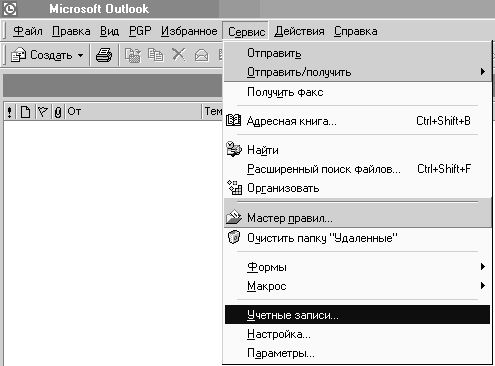Close the open Сервис menu
Image resolution: width=495 pixels, height=366 pixels.
tap(246, 31)
